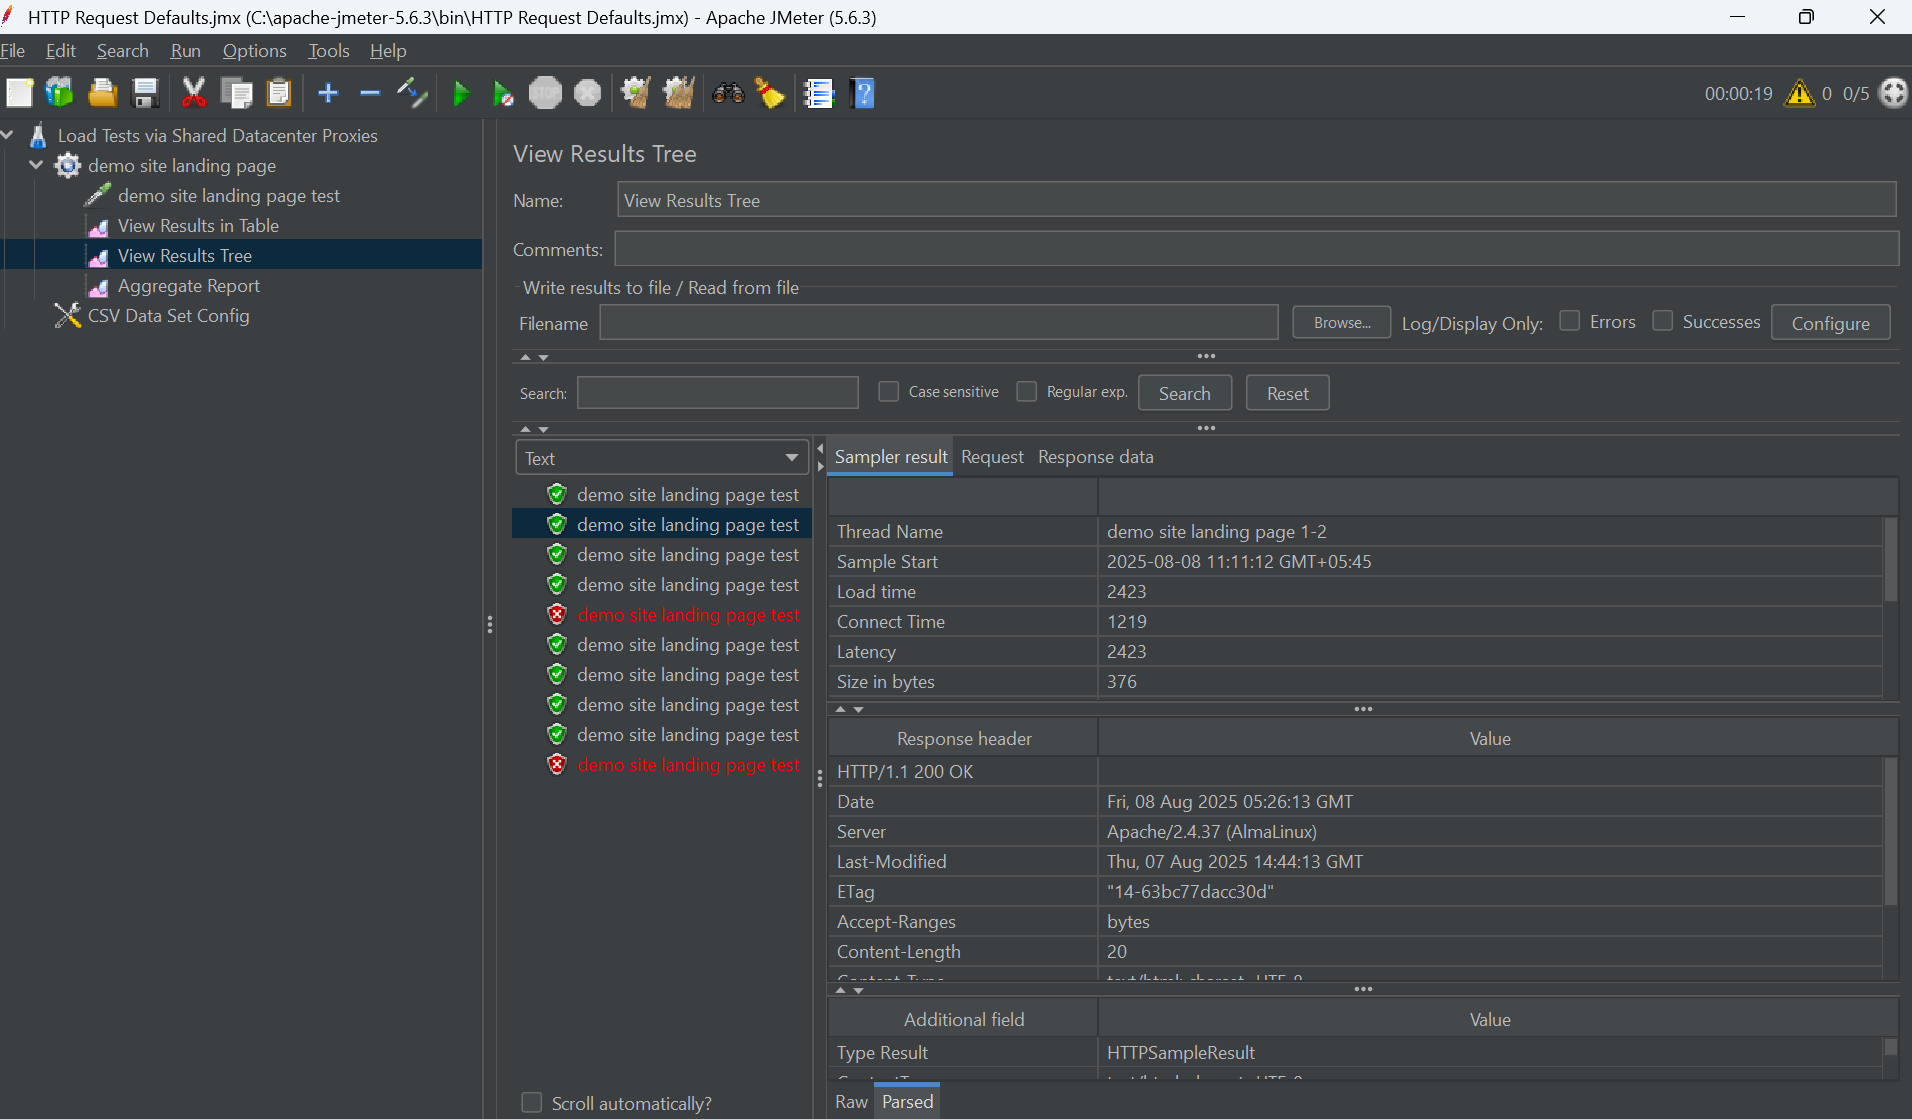
Task: Open the Templates icon in toolbar
Action: (60, 93)
